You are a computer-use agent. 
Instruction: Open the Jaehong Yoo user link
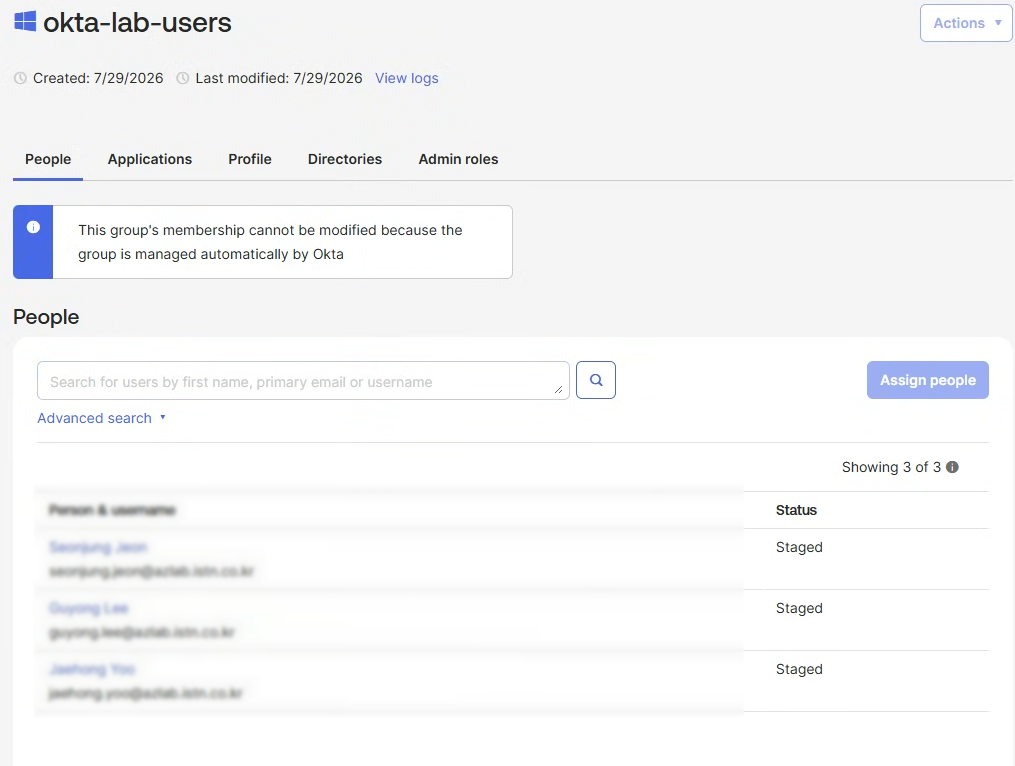click(x=92, y=670)
